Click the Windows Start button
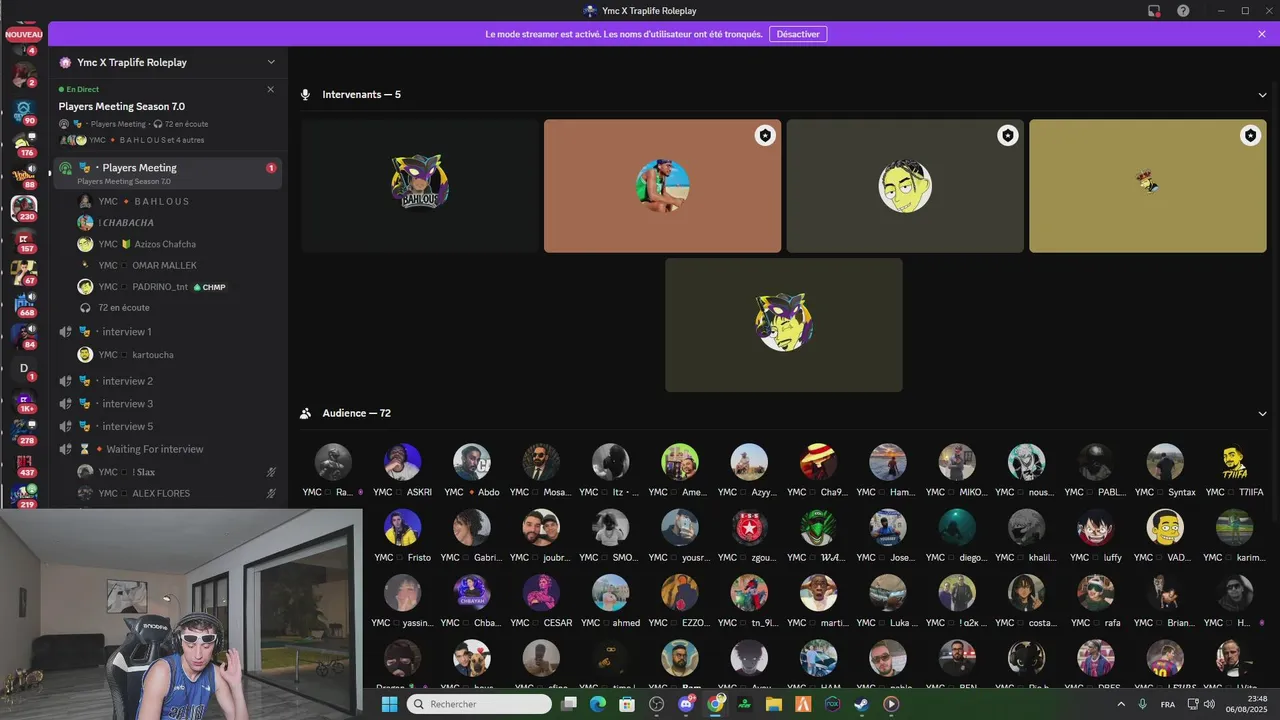This screenshot has height=720, width=1280. (x=389, y=704)
